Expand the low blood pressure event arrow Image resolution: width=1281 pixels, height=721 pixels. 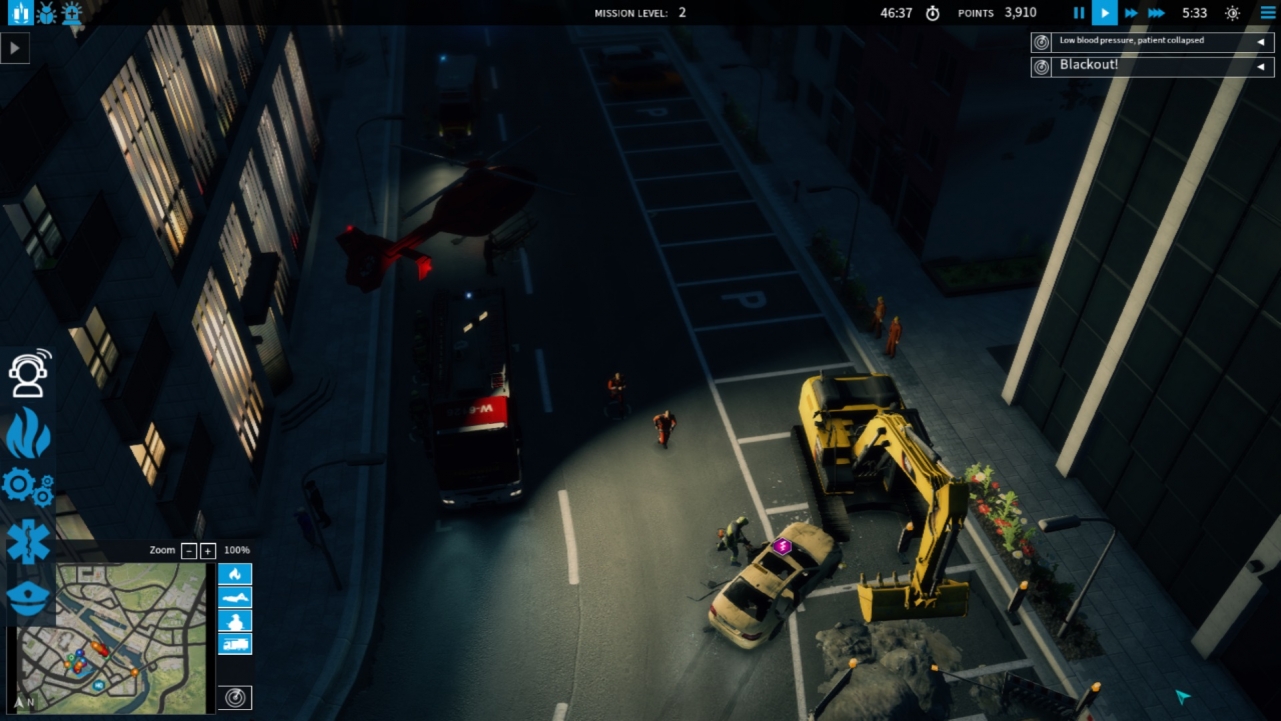tap(1261, 42)
